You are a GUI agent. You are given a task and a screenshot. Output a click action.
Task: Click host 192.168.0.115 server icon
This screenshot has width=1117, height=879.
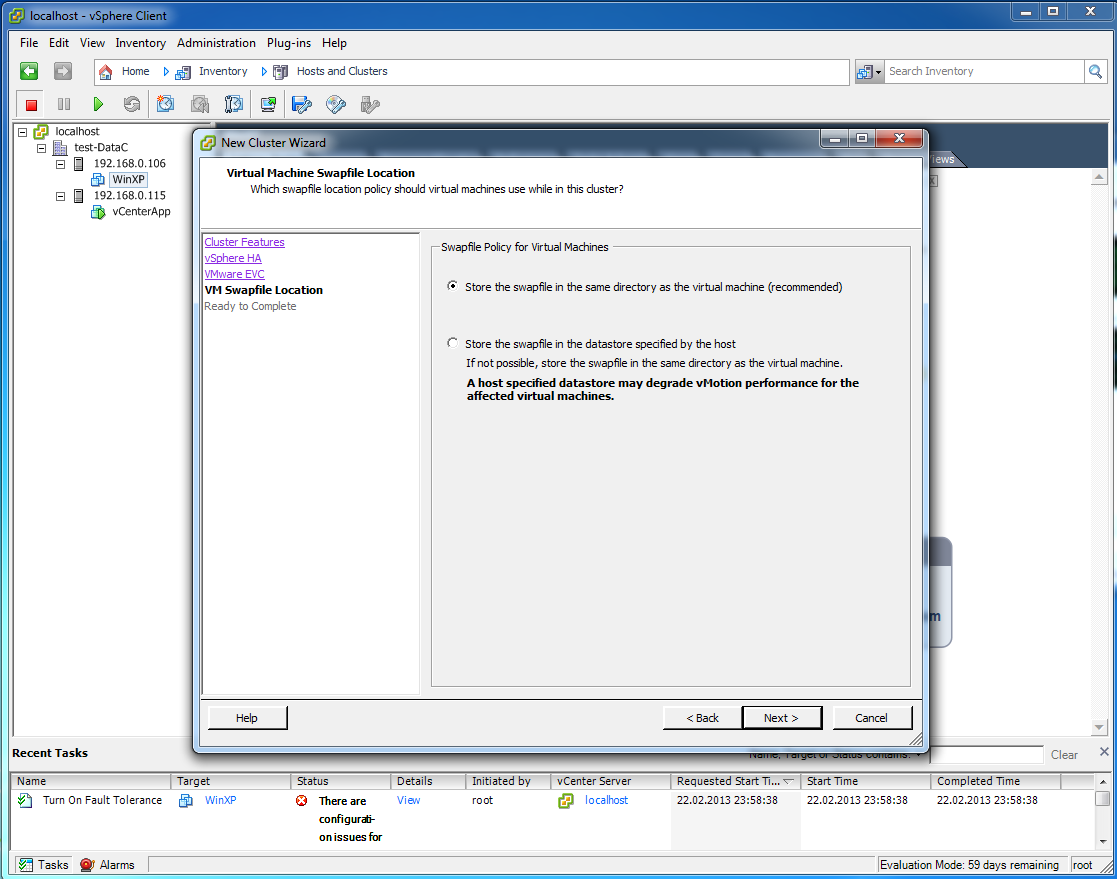pyautogui.click(x=79, y=196)
